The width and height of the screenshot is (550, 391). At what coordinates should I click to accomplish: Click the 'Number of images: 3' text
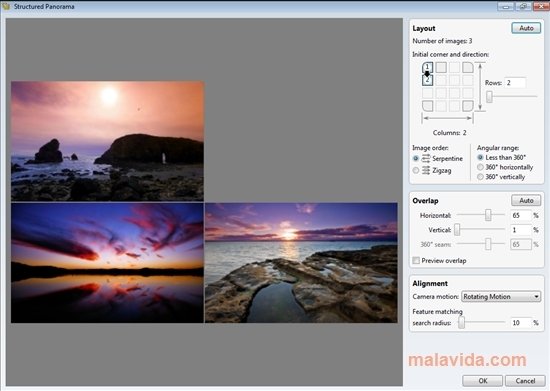pos(442,41)
